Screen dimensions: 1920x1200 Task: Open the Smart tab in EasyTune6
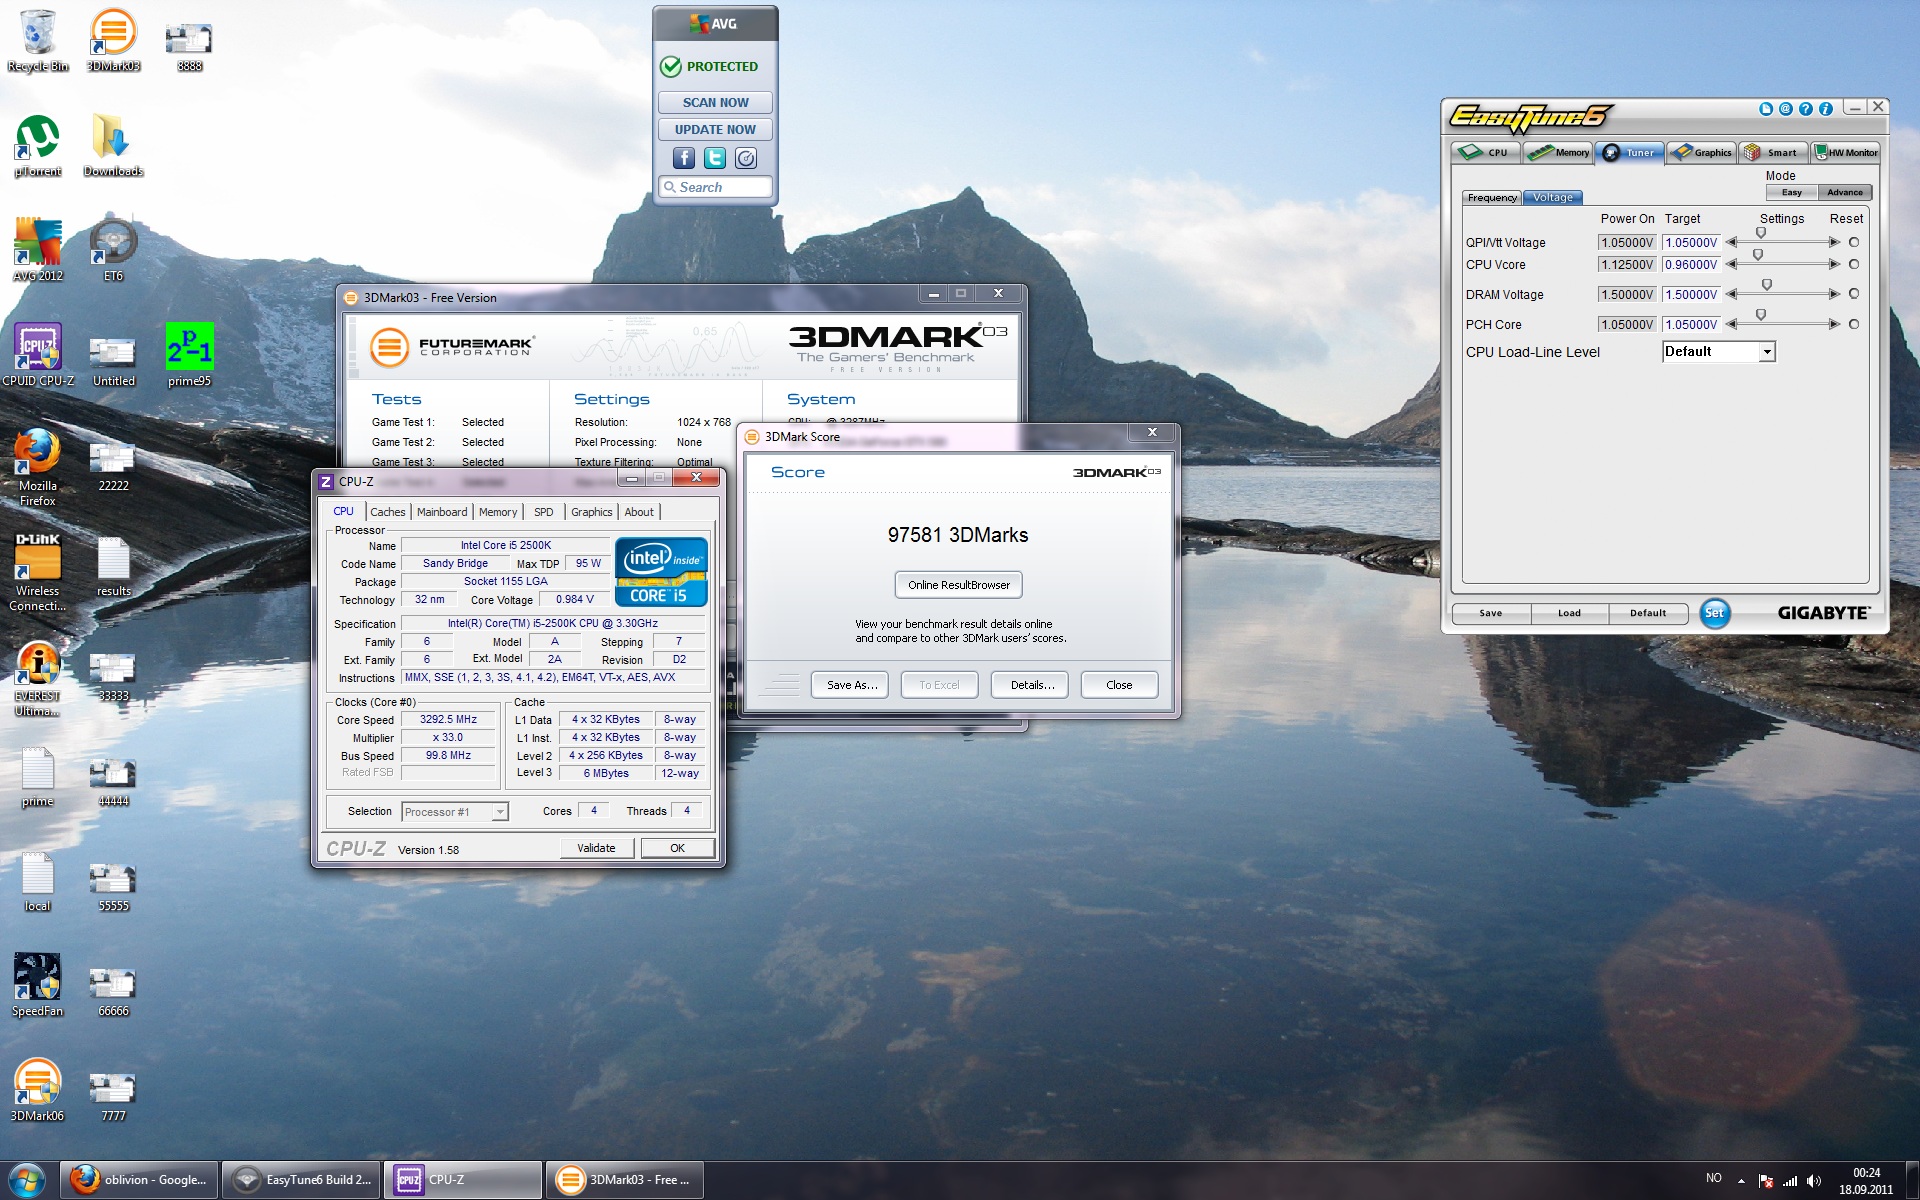(x=1773, y=152)
